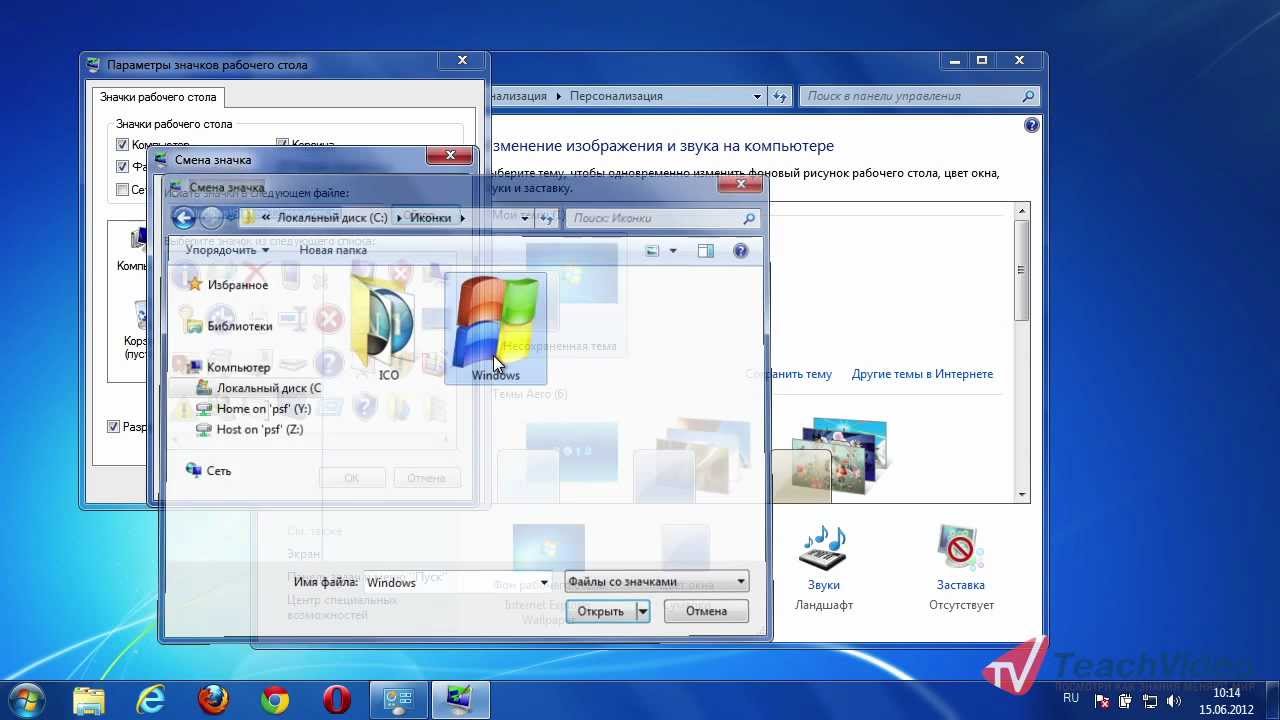Open the file type filter dropdown
The width and height of the screenshot is (1280, 720).
click(656, 581)
